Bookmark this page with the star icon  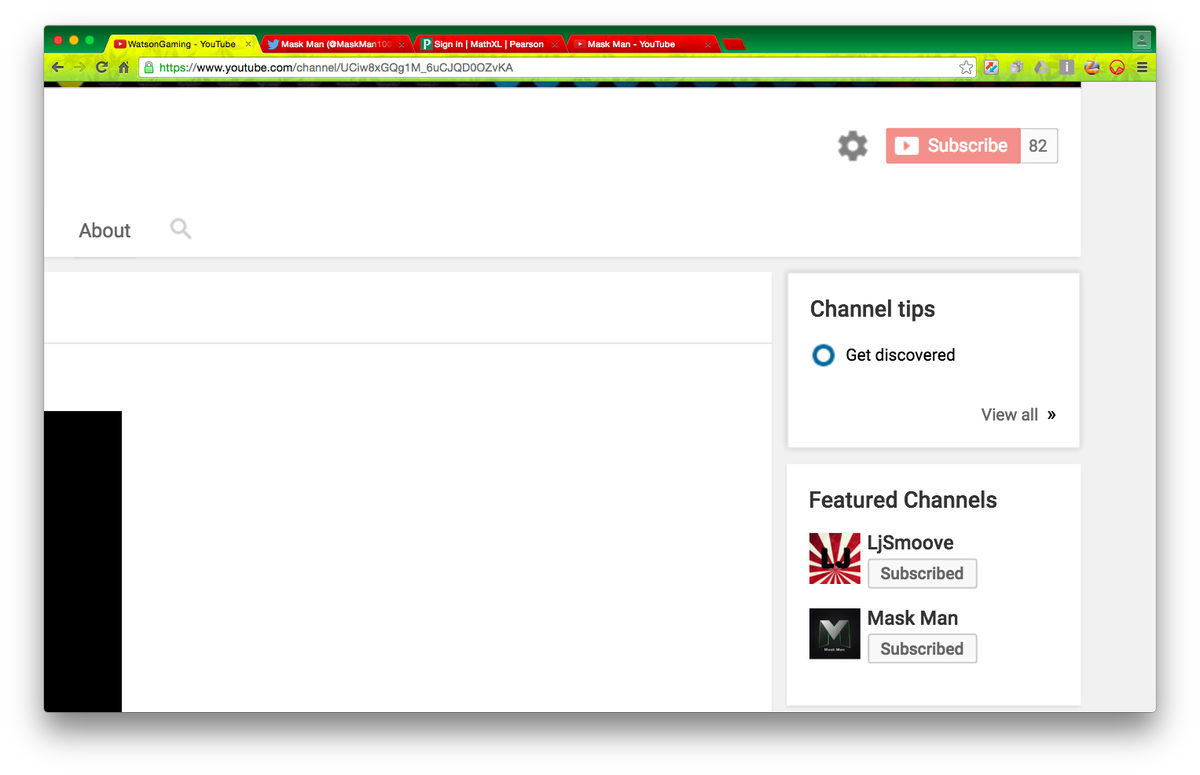[966, 68]
